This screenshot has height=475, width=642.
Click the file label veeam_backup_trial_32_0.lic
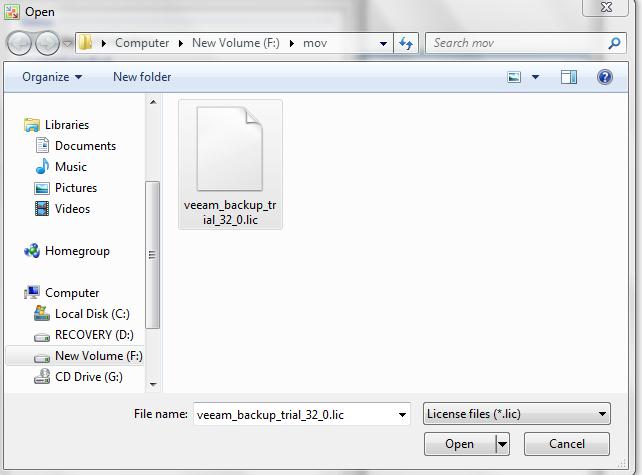pyautogui.click(x=230, y=213)
